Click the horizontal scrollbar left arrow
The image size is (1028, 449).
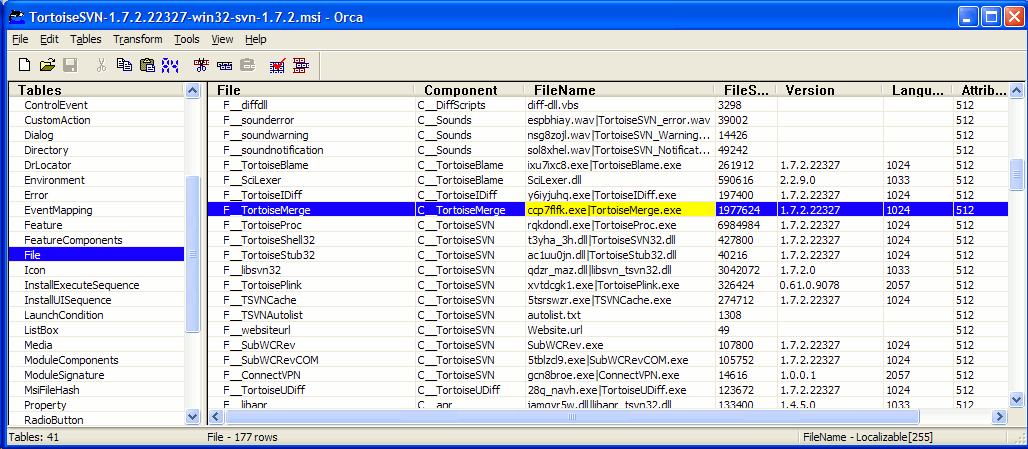[x=216, y=416]
